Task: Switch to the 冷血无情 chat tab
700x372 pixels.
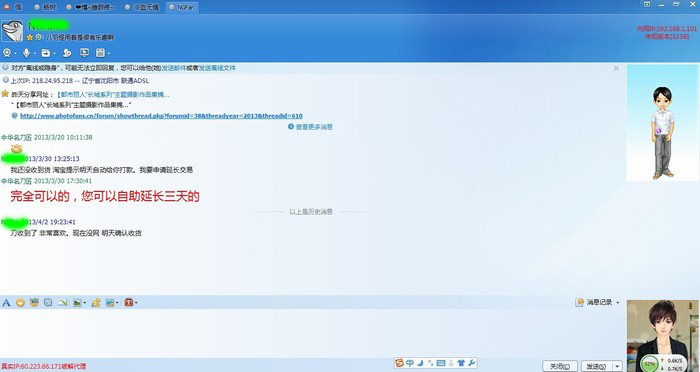Action: coord(142,7)
